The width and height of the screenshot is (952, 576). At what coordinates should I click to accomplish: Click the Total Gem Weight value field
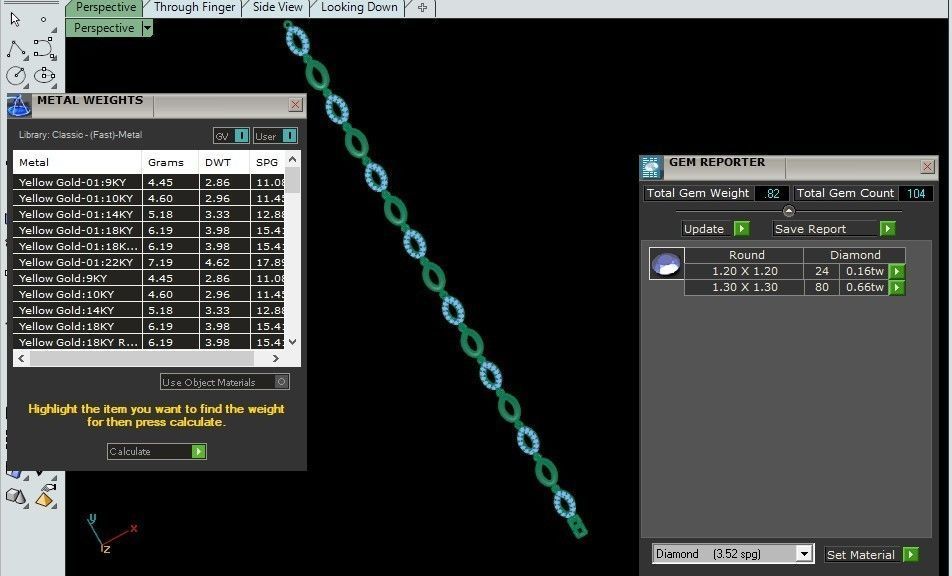click(771, 194)
